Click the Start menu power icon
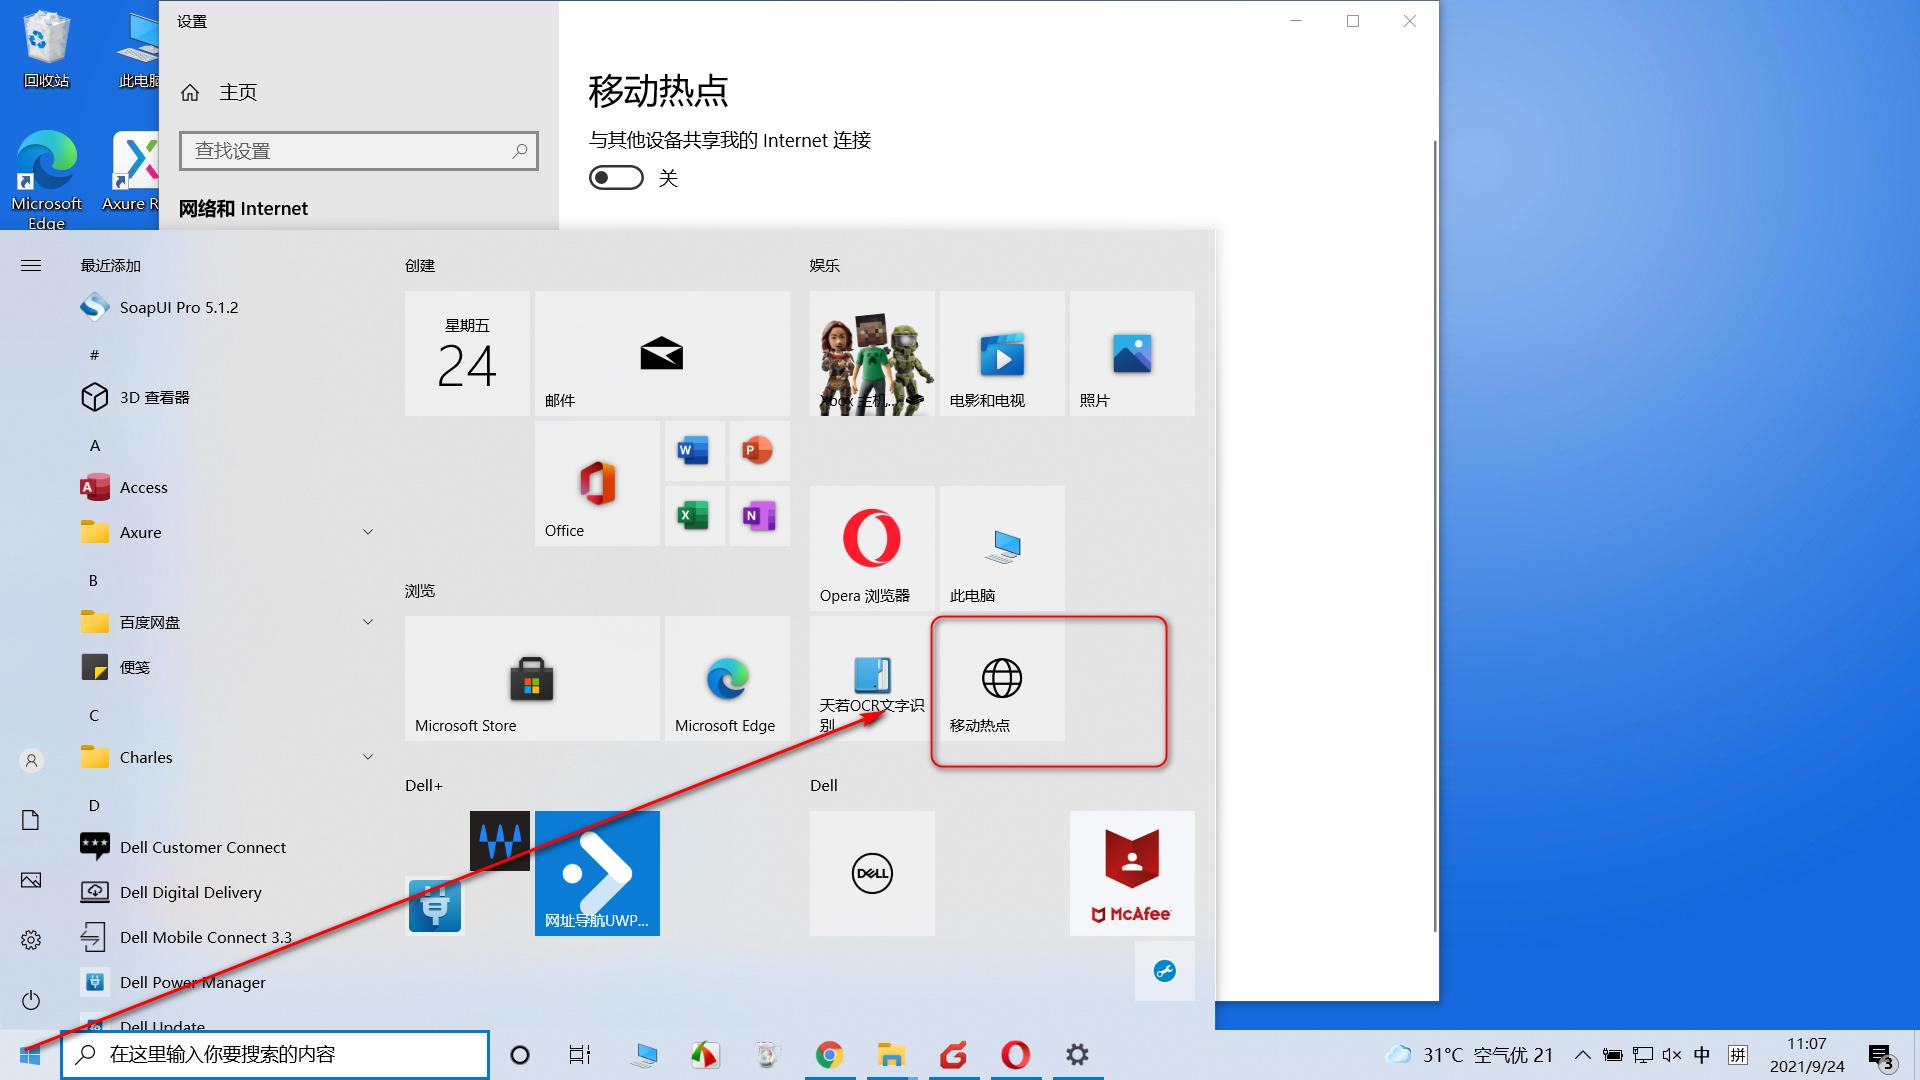The width and height of the screenshot is (1920, 1080). (x=31, y=1000)
